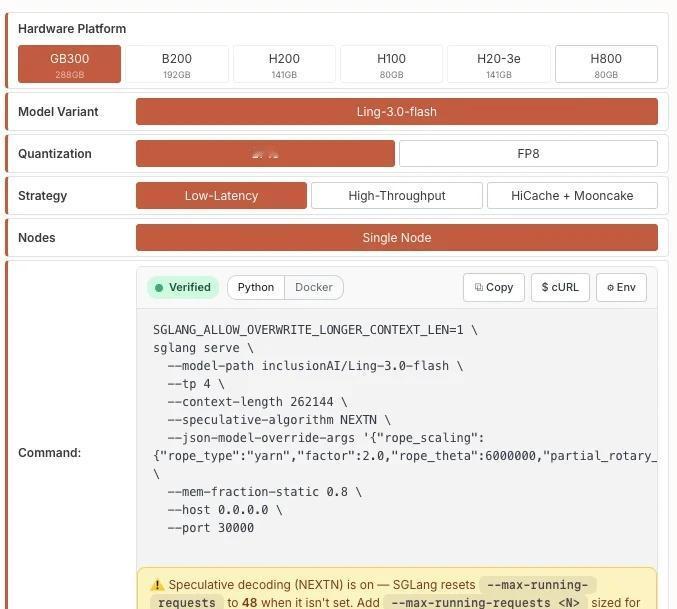Click the 'Command:' label
Viewport: 677px width, 609px height.
(50, 452)
